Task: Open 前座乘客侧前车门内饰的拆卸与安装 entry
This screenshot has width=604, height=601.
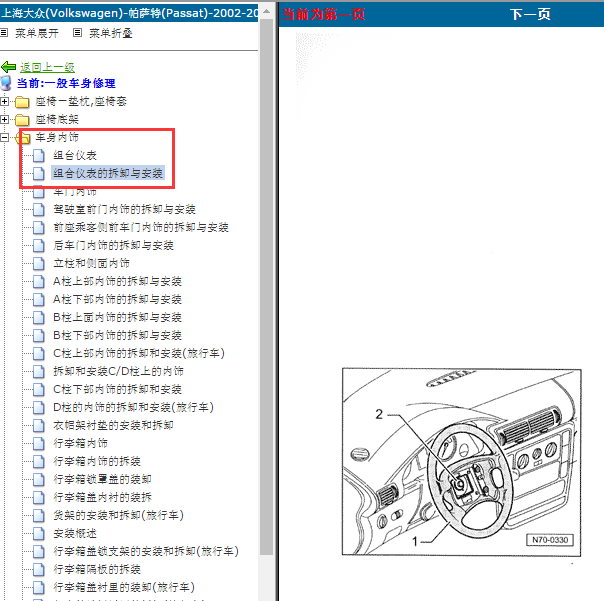Action: pyautogui.click(x=141, y=228)
